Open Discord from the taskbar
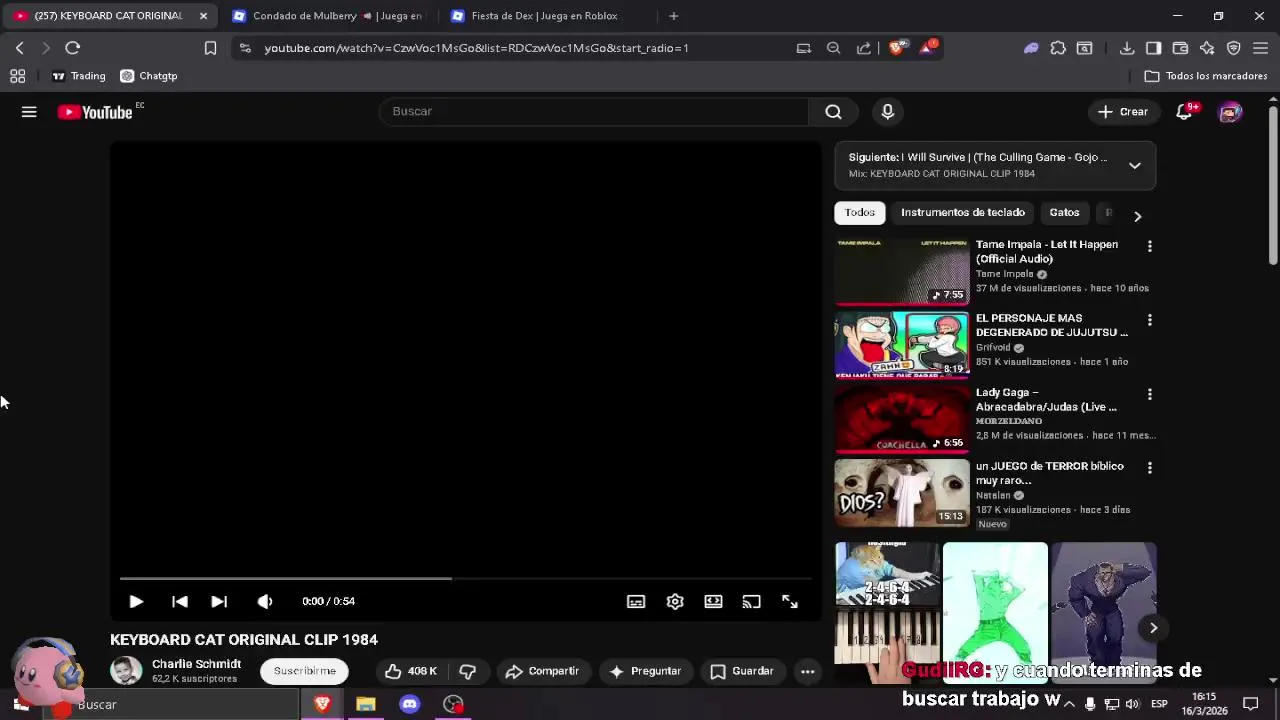The width and height of the screenshot is (1280, 720). pyautogui.click(x=409, y=704)
